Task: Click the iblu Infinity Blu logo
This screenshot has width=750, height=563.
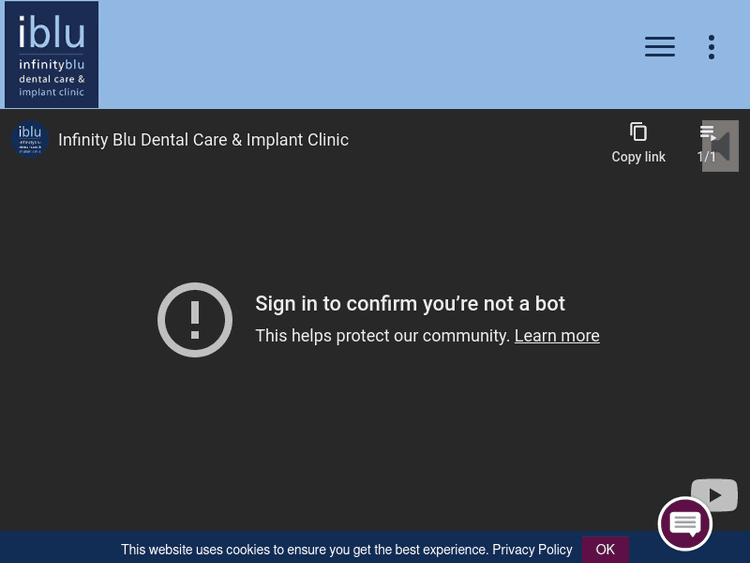Action: 51,55
